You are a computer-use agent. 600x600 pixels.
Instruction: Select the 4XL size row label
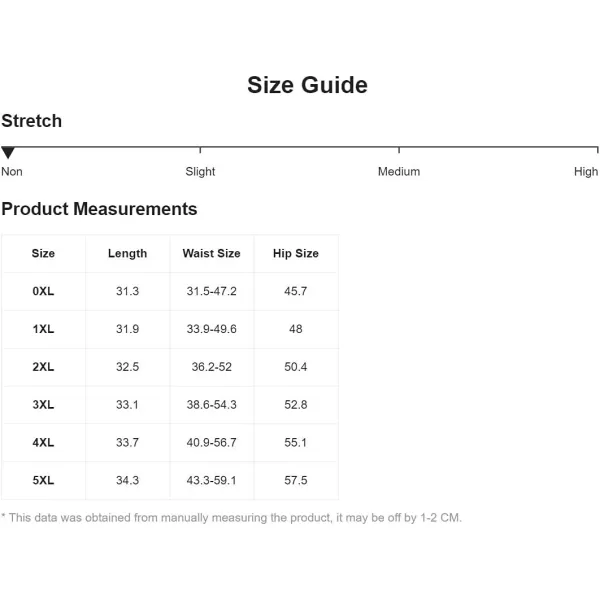43,443
